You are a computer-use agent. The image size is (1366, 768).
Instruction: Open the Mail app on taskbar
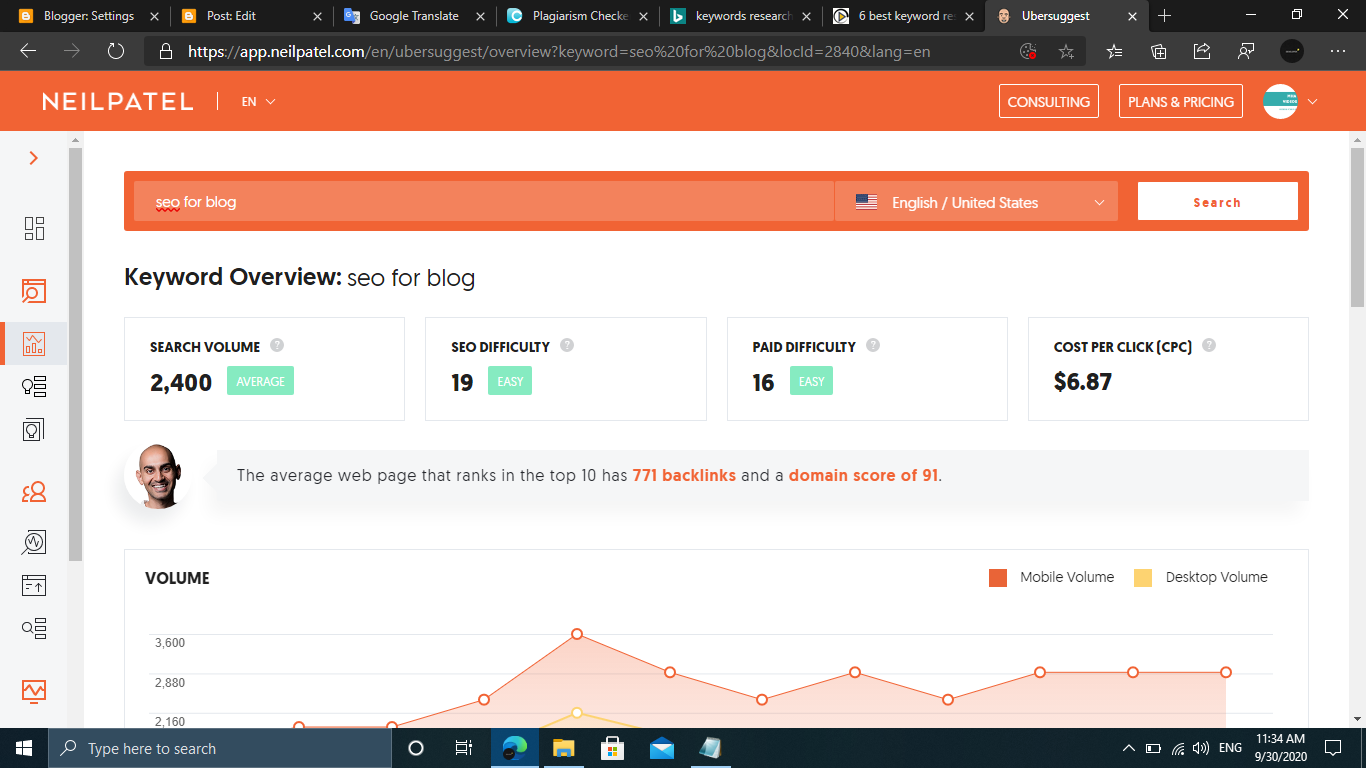(661, 748)
